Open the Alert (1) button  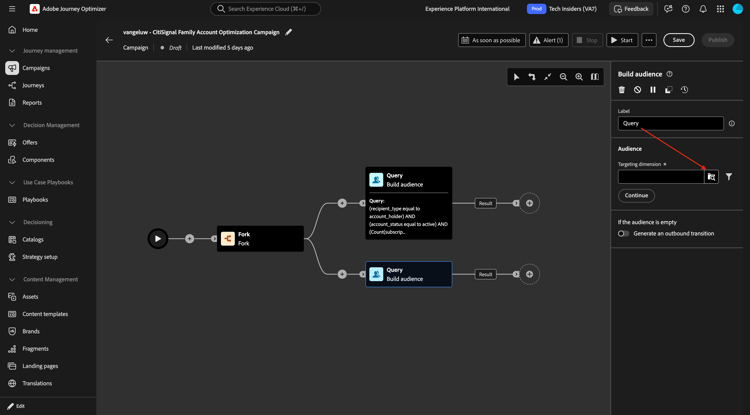[549, 40]
